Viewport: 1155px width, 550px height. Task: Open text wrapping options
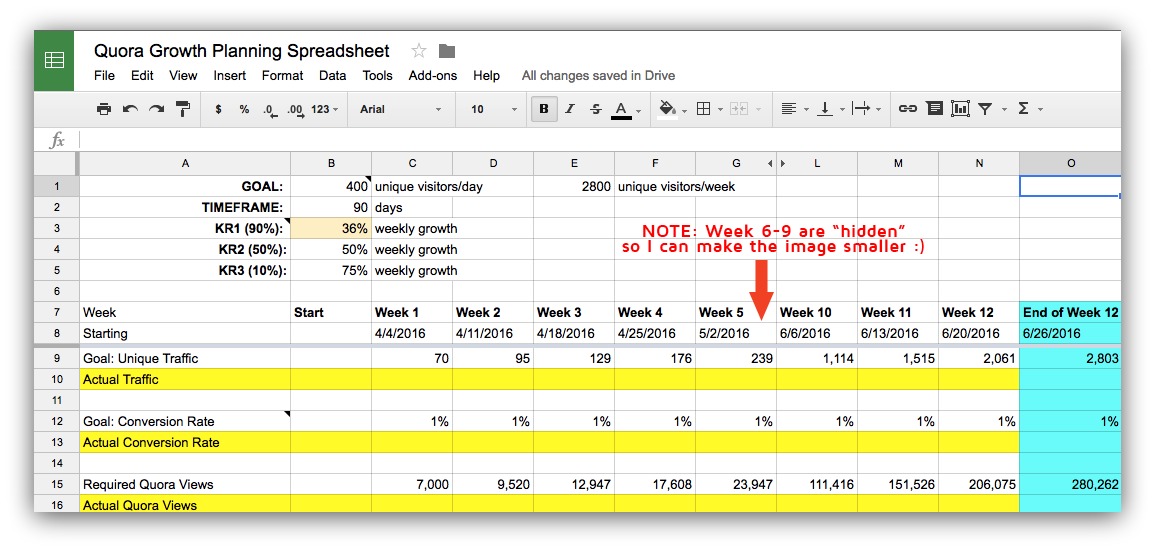click(x=860, y=109)
